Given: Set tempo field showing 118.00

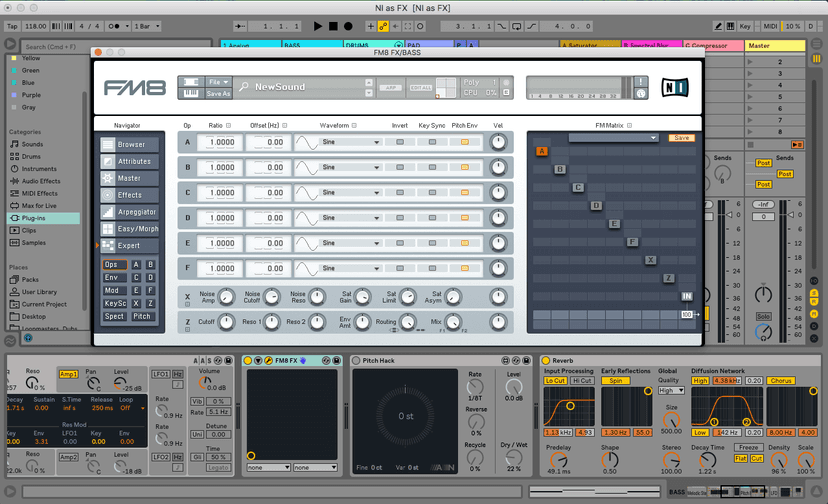Looking at the screenshot, I should [x=35, y=26].
